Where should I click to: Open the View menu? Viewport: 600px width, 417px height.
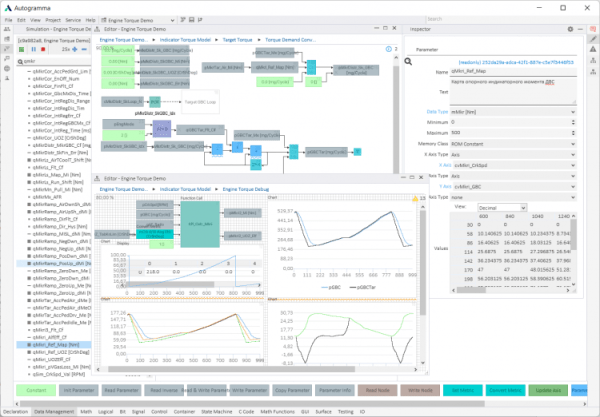(x=35, y=20)
